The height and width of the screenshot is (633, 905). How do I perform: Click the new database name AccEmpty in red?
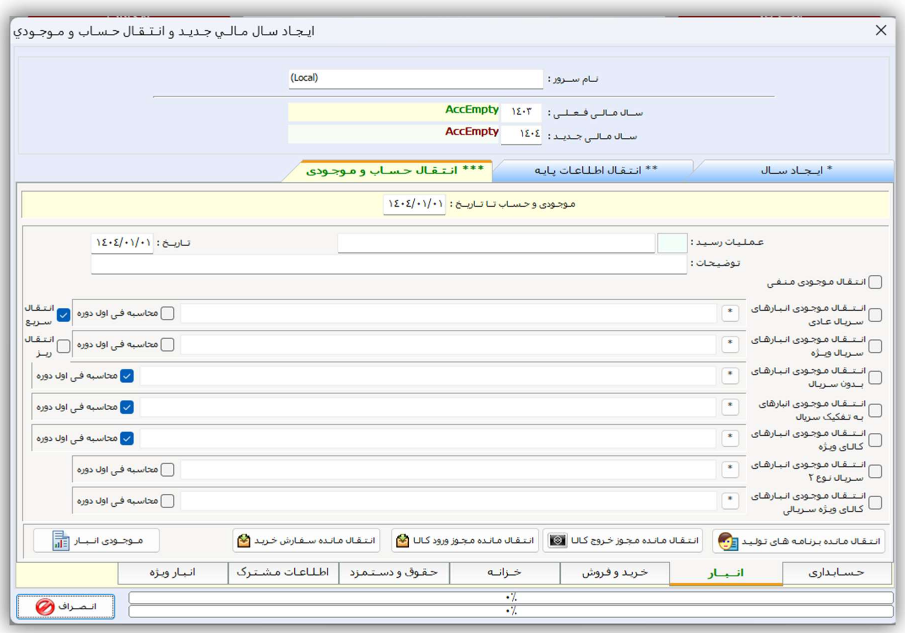pyautogui.click(x=472, y=132)
